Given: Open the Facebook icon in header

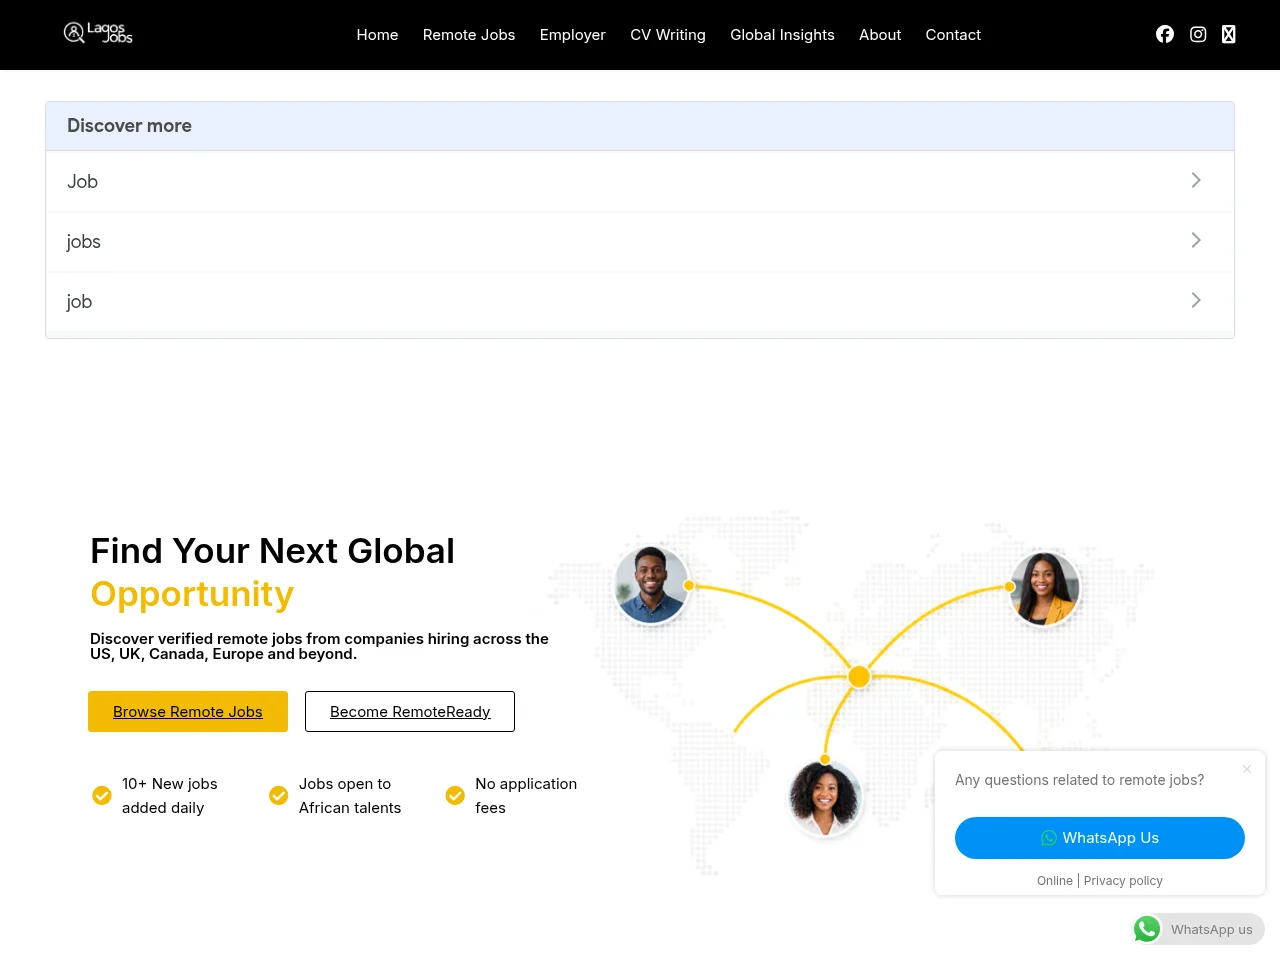Looking at the screenshot, I should (x=1165, y=34).
